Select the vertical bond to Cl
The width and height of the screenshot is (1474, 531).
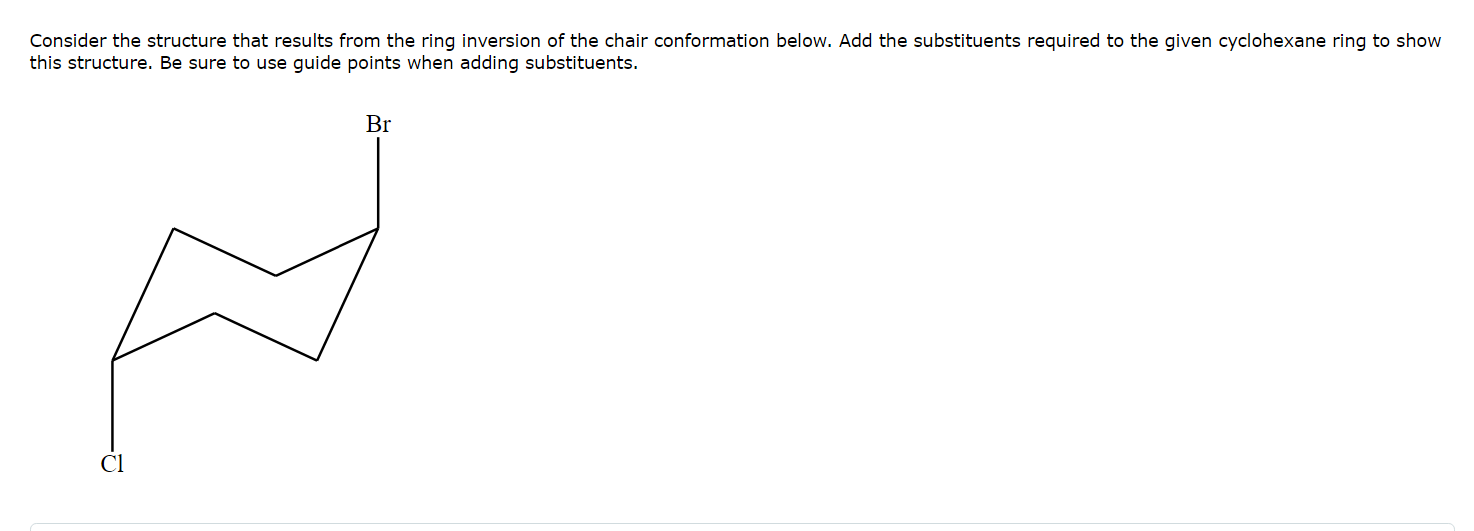tap(112, 405)
